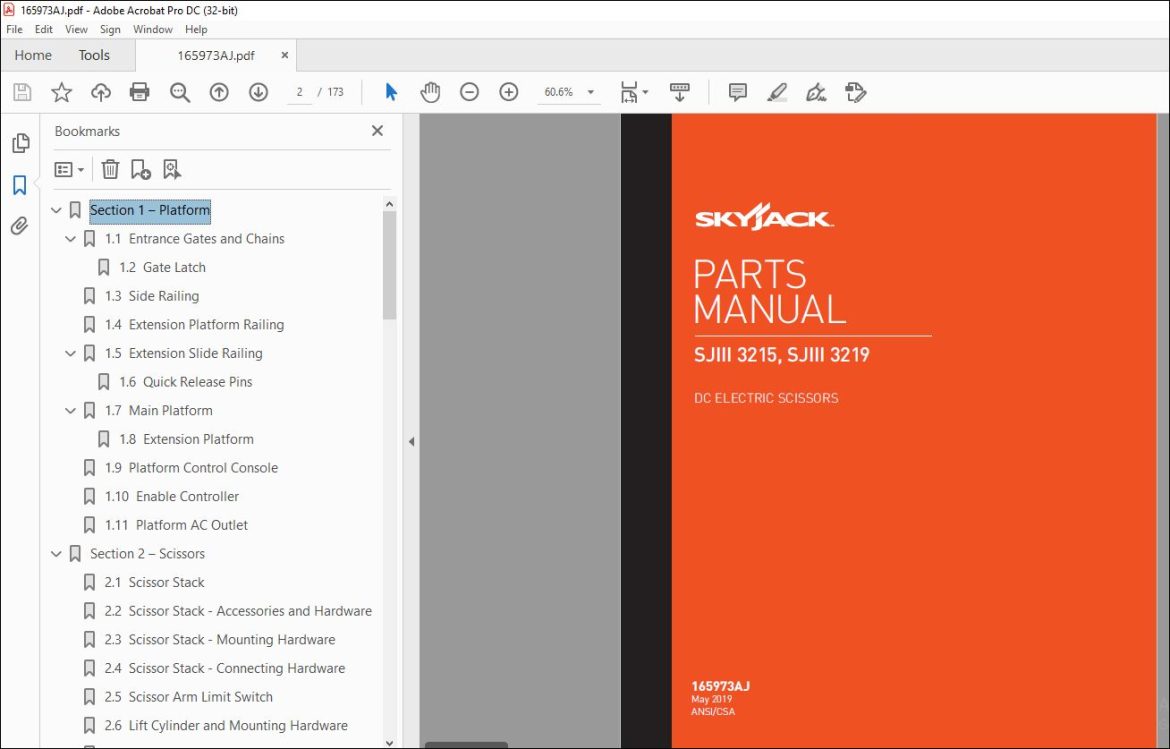Select the 1.10 Enable Controller bookmark
This screenshot has height=749, width=1170.
tap(172, 496)
